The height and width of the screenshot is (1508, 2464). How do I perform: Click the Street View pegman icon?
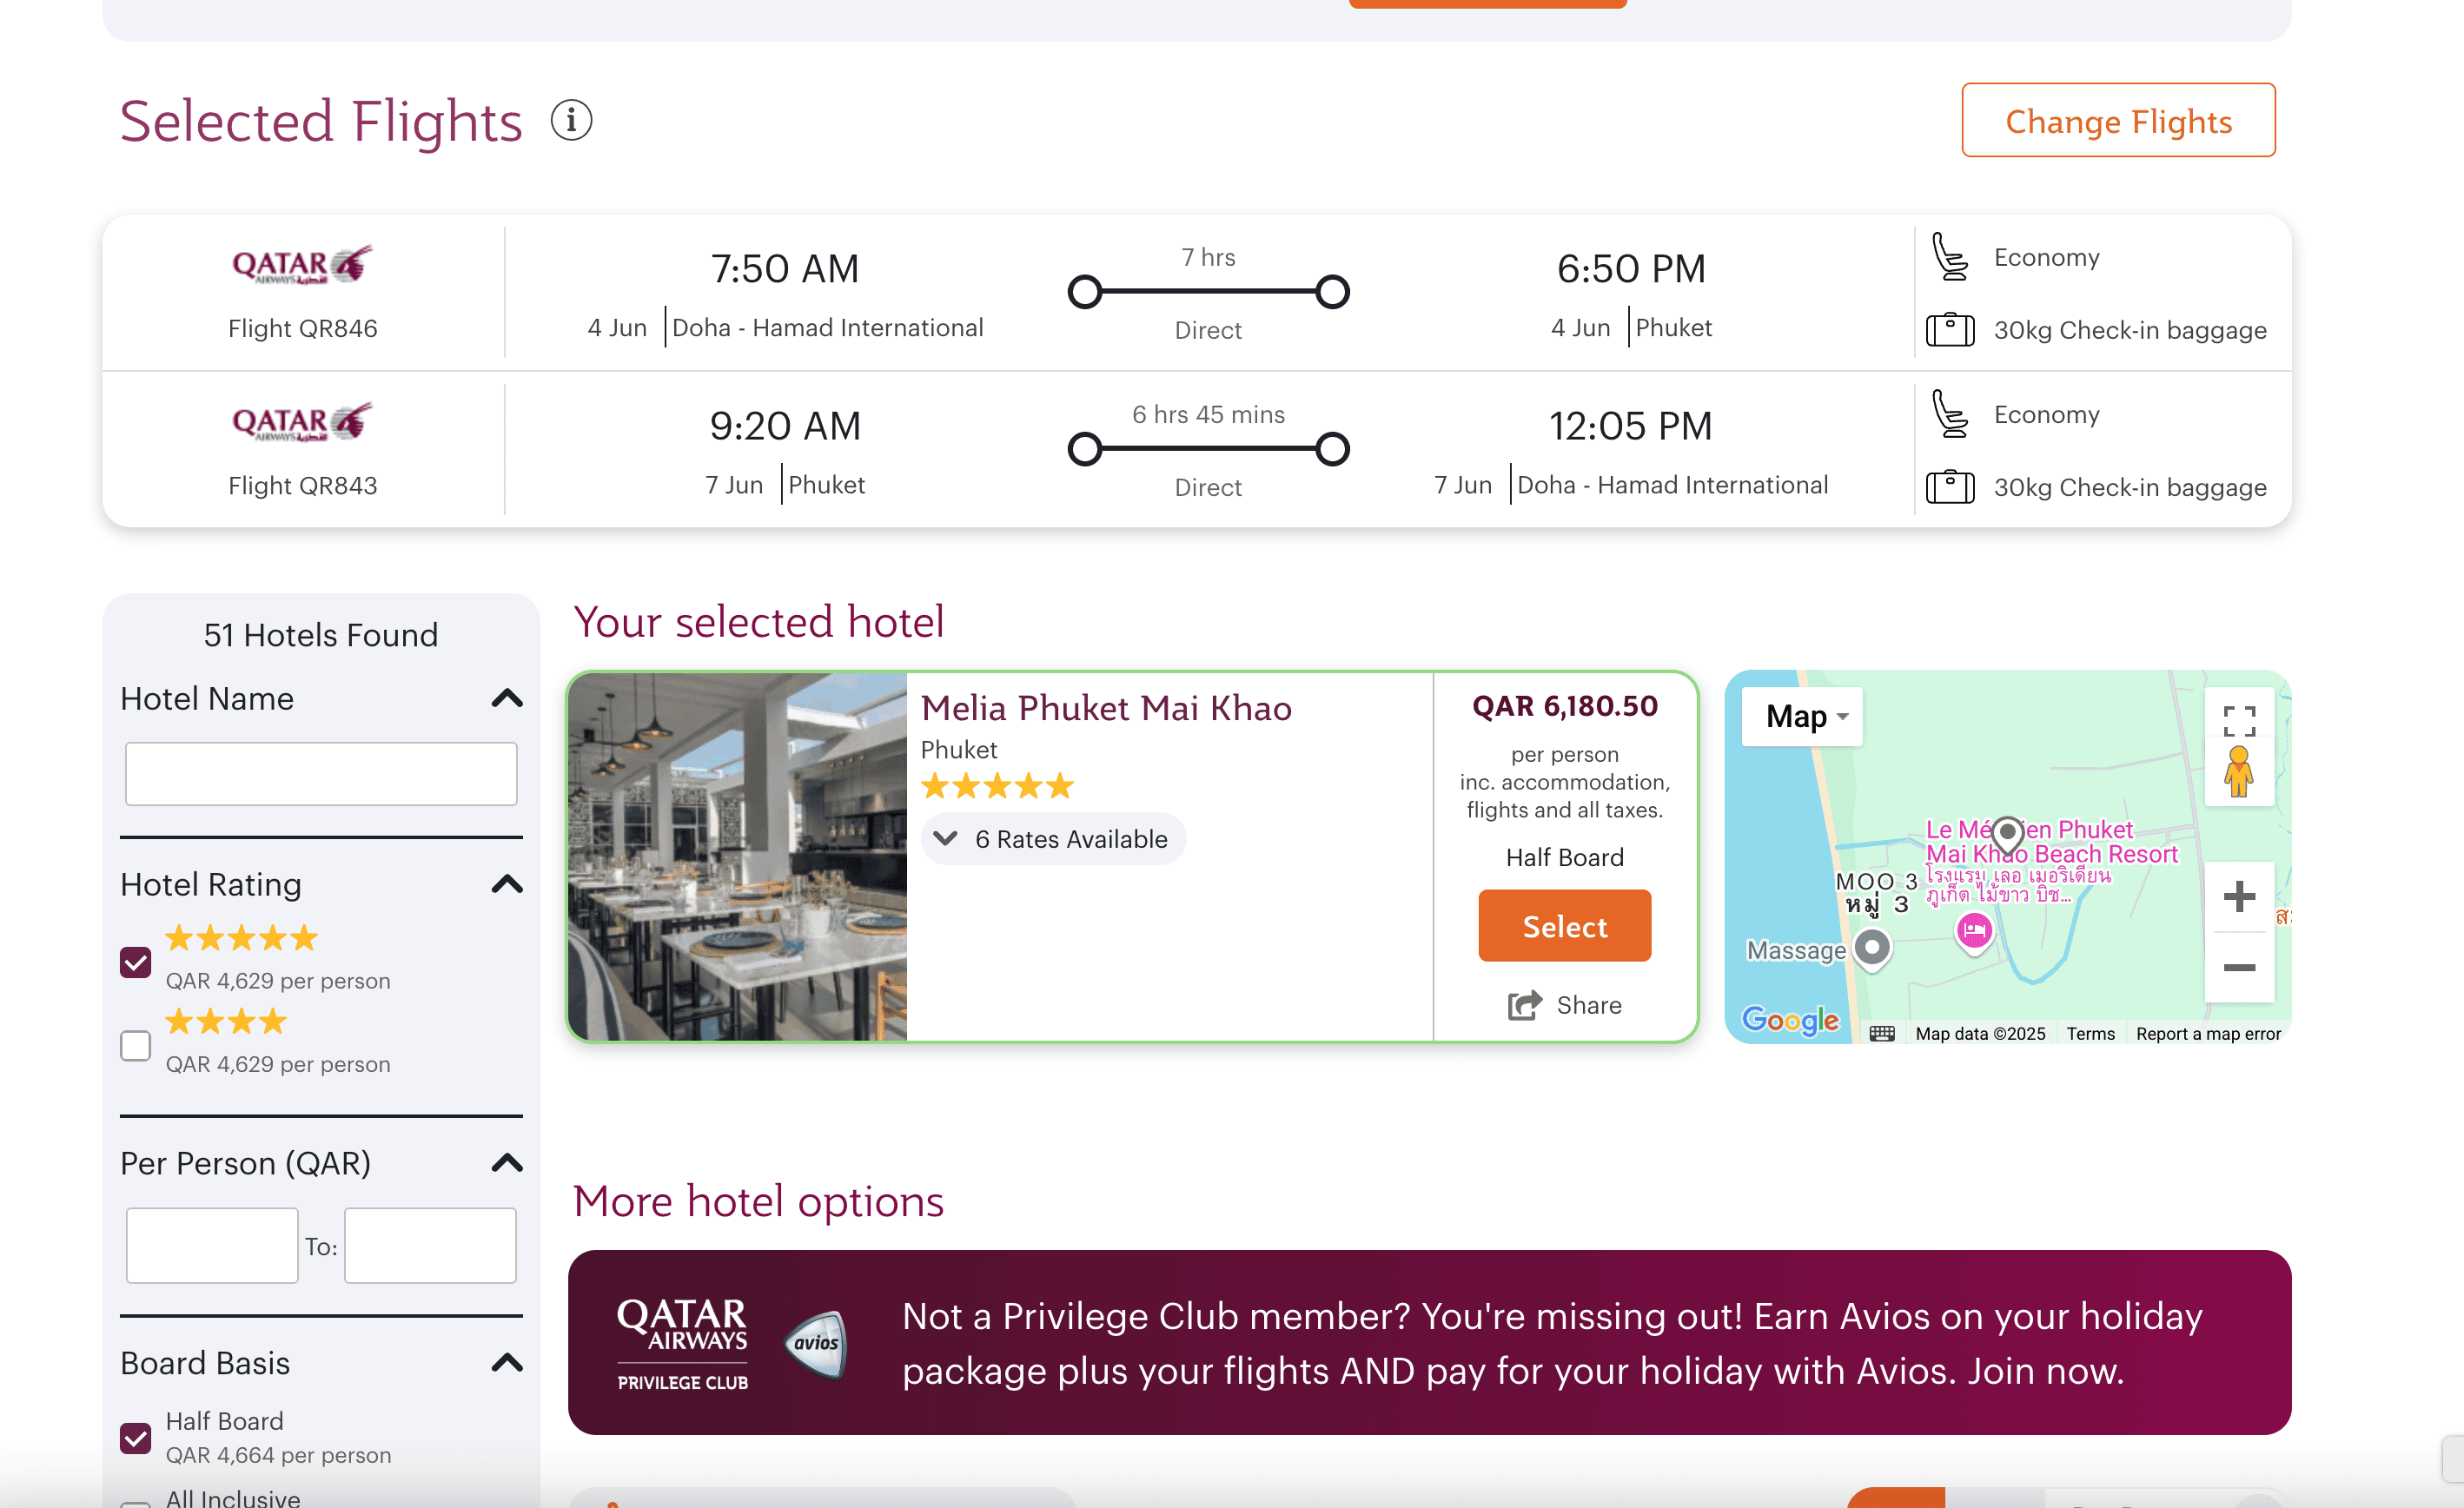(2238, 773)
